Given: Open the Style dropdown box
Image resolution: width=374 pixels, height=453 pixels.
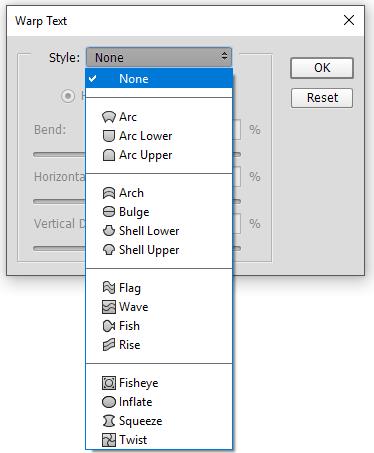Looking at the screenshot, I should [159, 57].
